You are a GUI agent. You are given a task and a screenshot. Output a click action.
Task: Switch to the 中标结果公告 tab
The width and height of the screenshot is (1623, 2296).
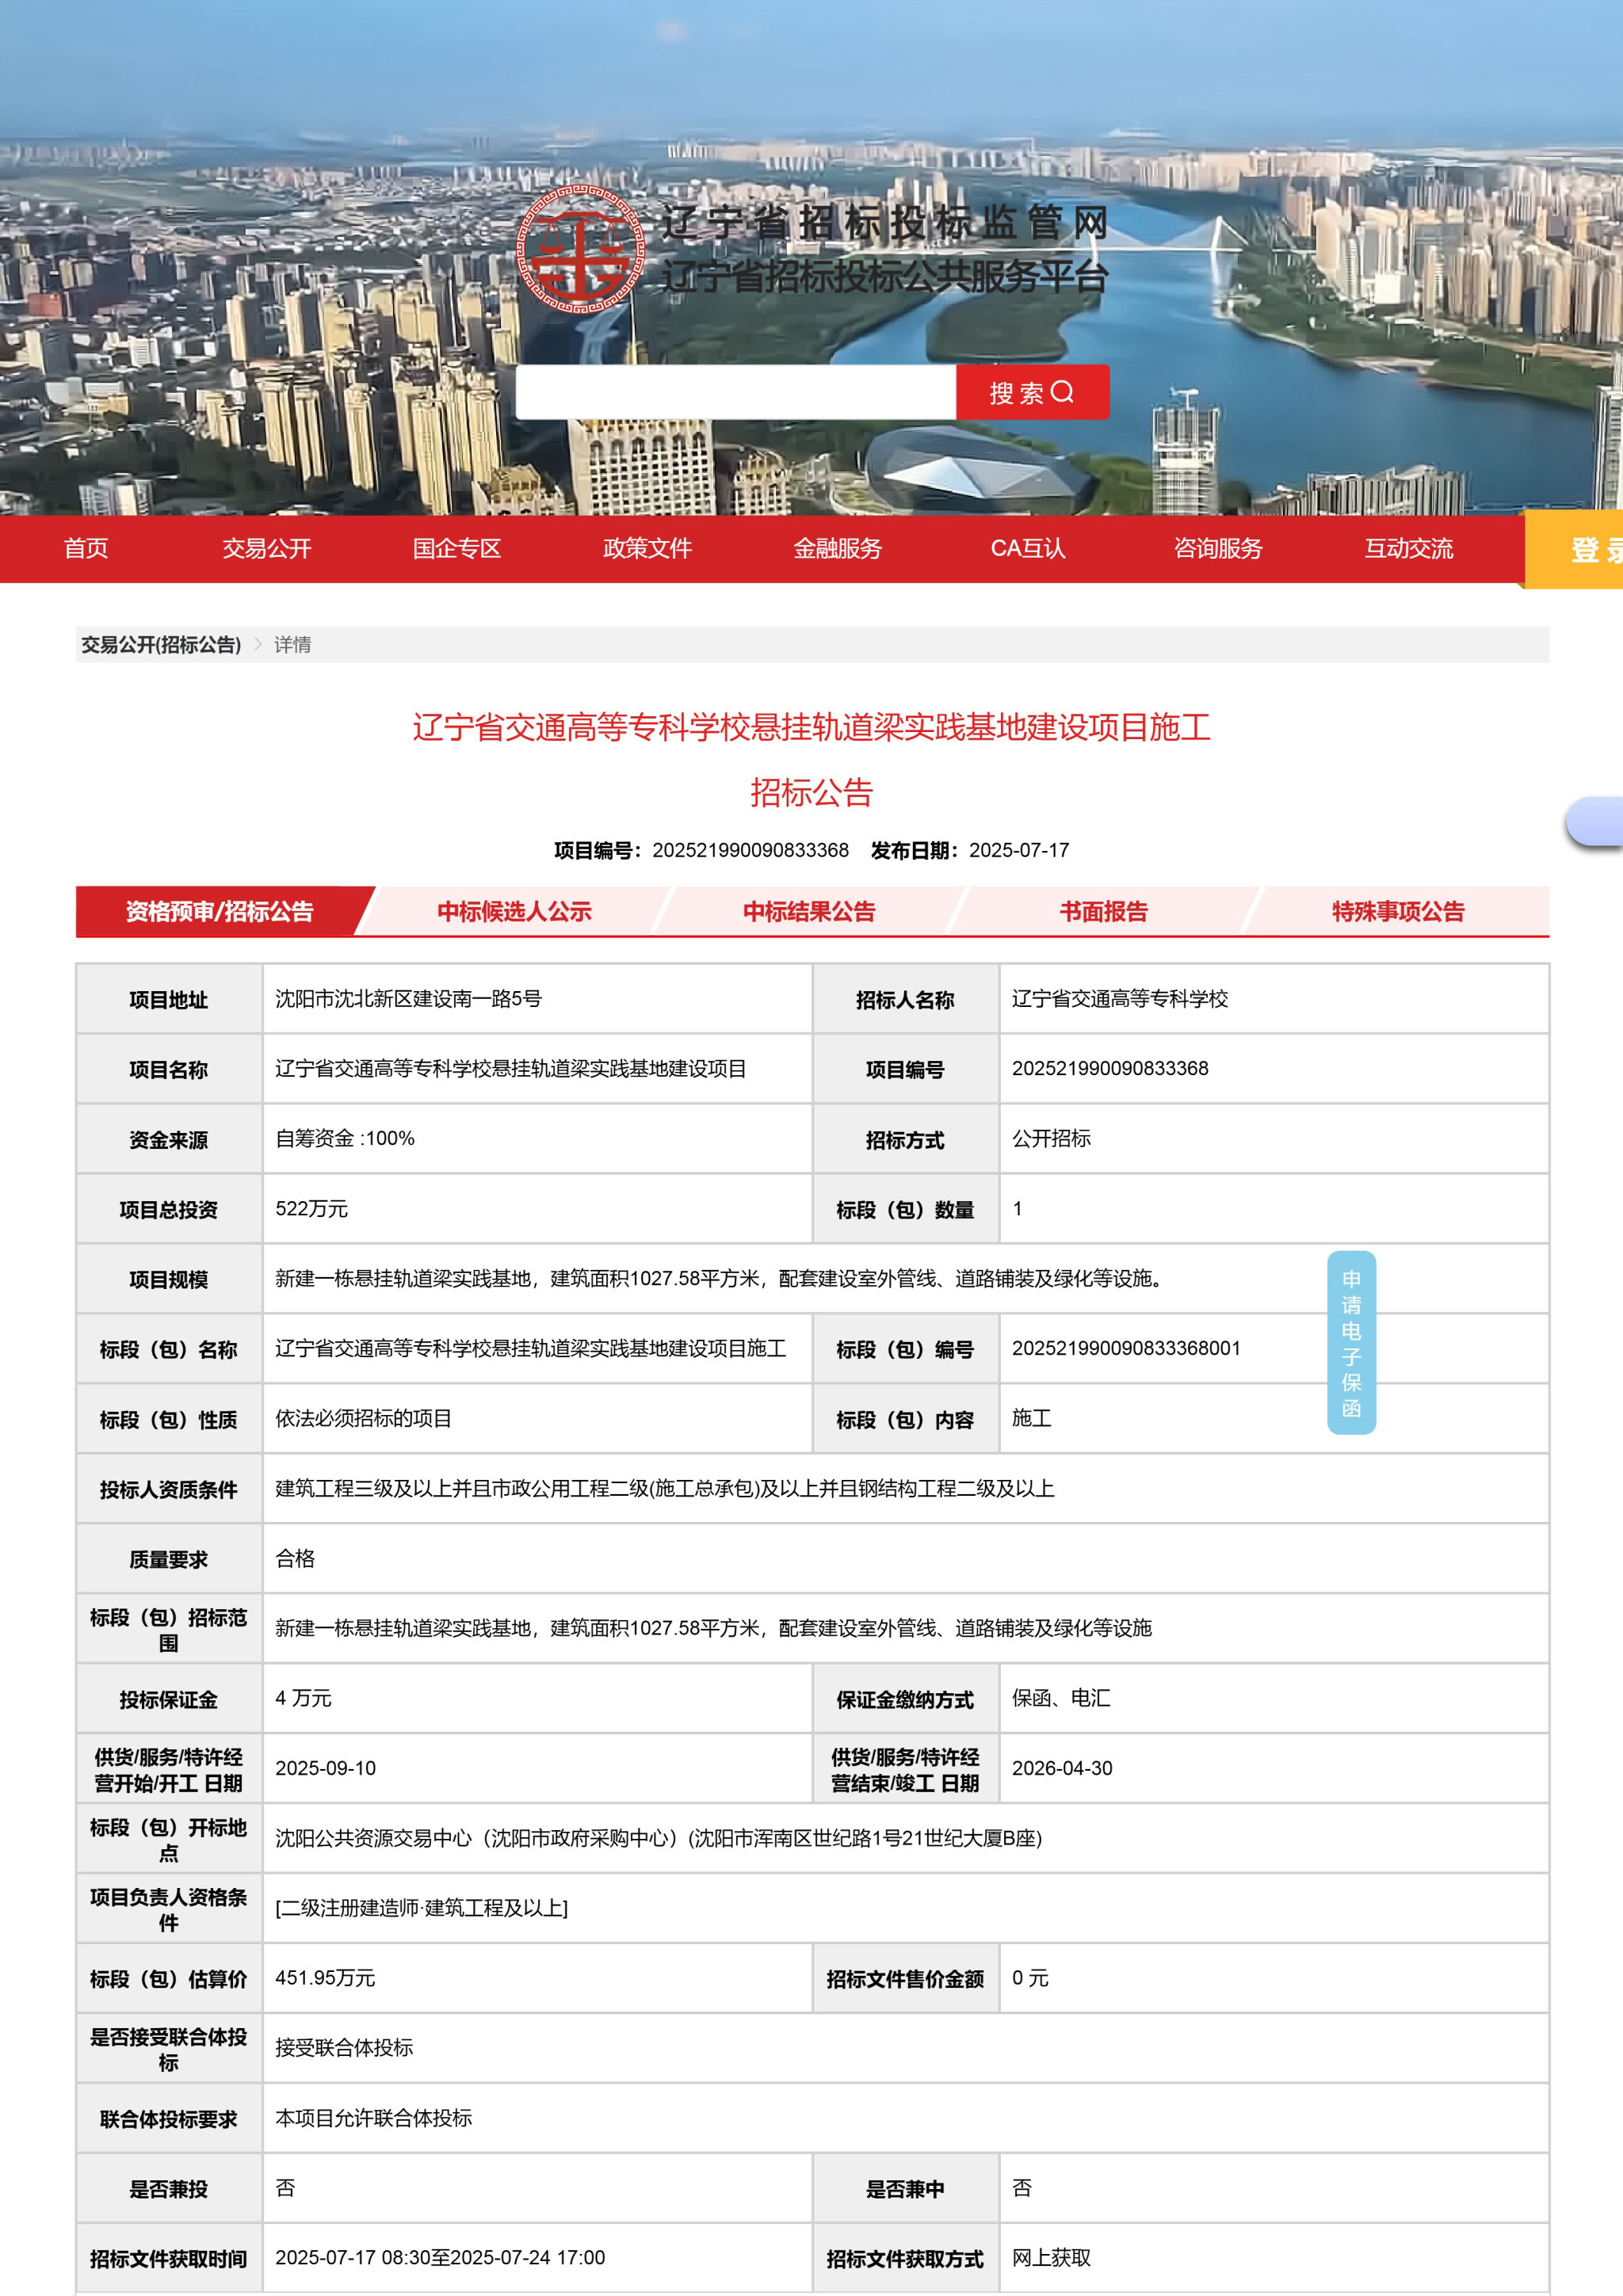[x=809, y=911]
